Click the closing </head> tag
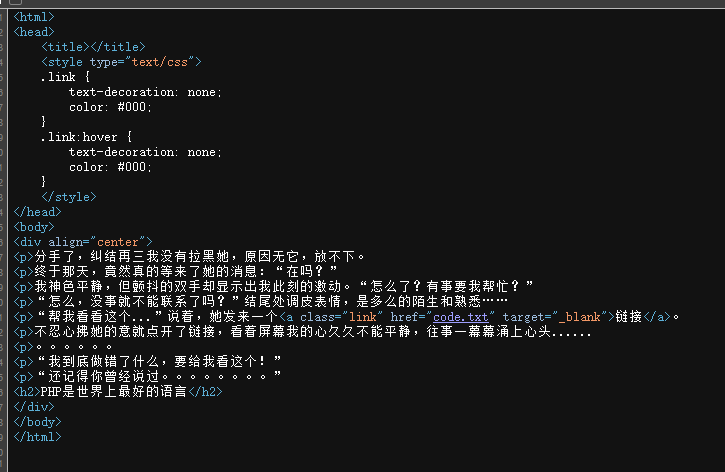This screenshot has width=725, height=472. 37,212
